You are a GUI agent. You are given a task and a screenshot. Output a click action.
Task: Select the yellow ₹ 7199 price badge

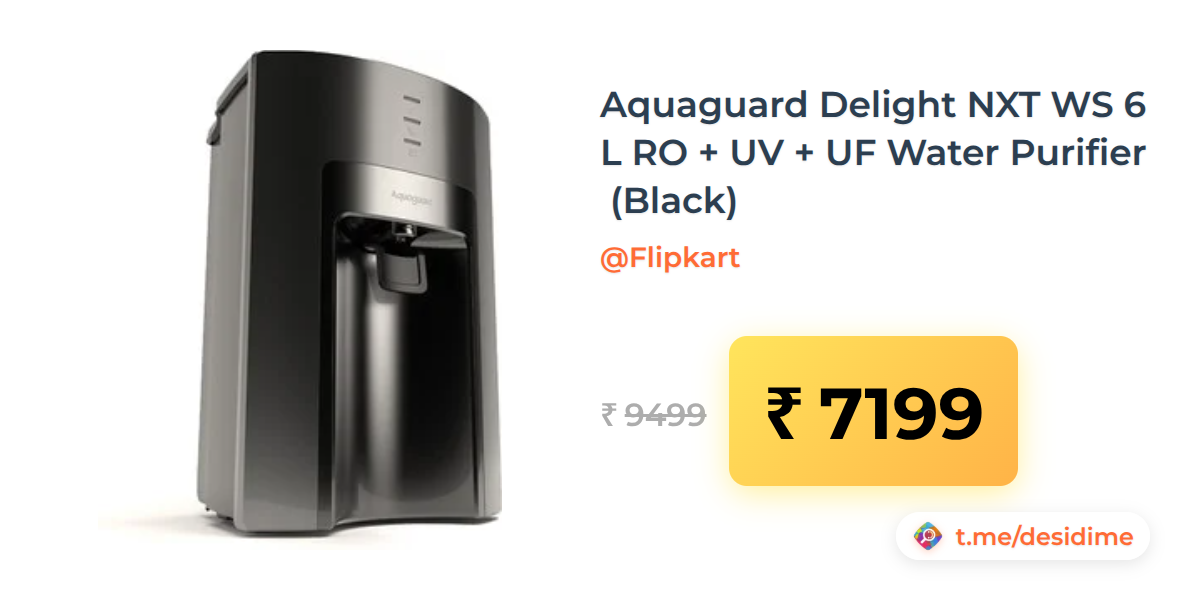click(x=873, y=411)
